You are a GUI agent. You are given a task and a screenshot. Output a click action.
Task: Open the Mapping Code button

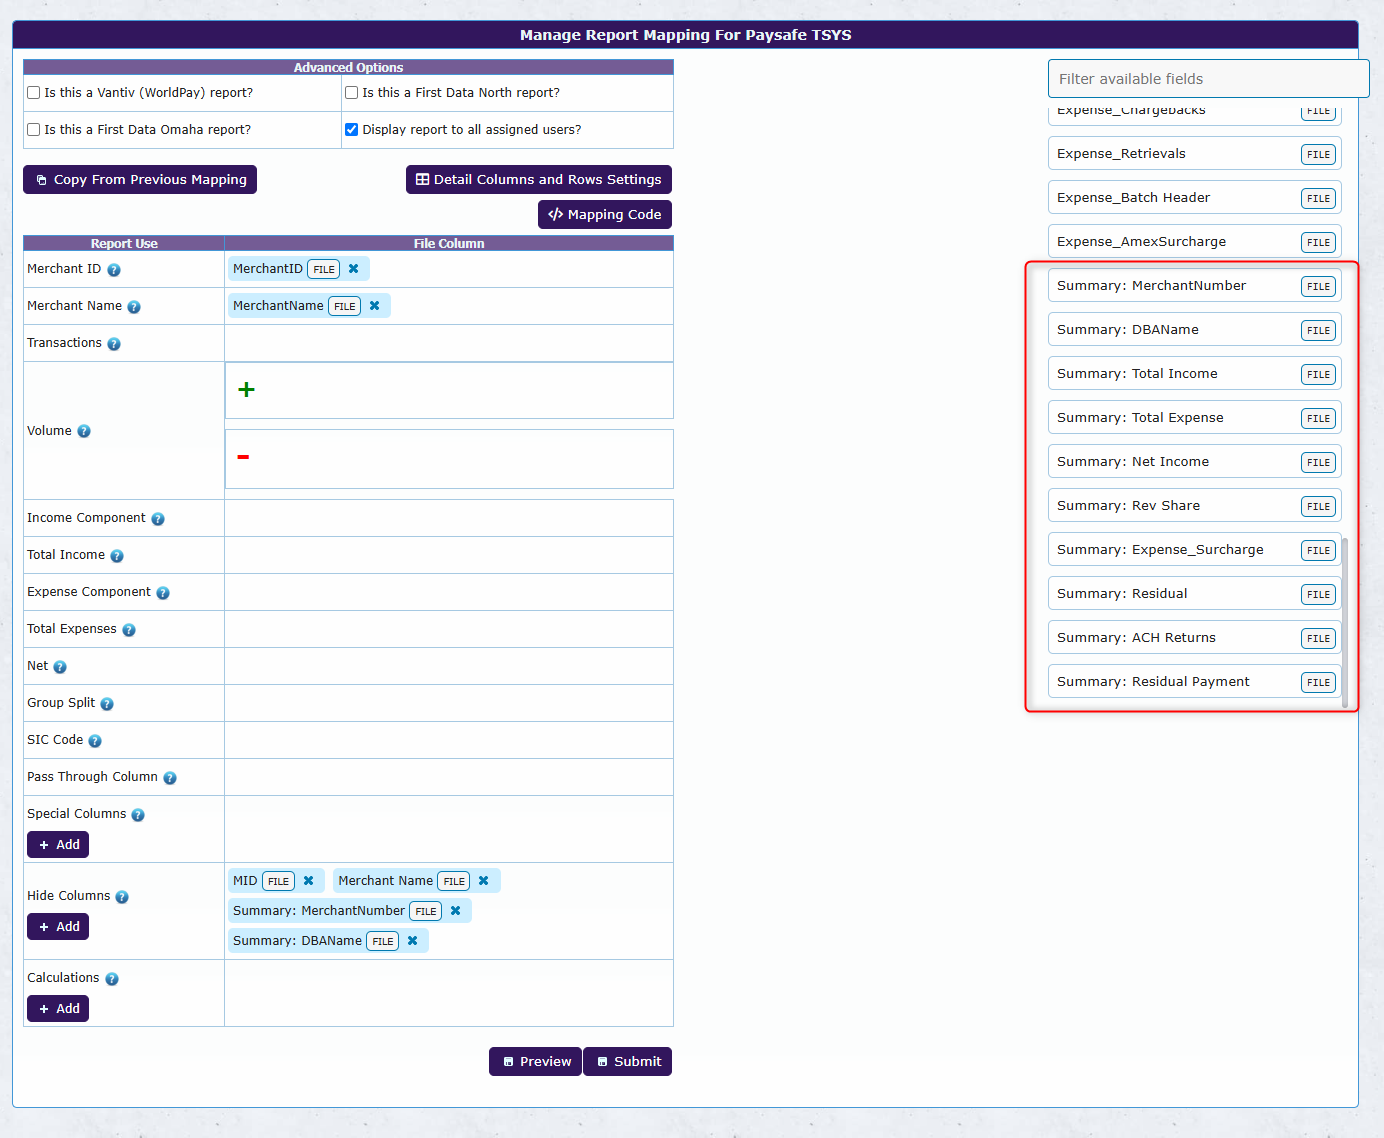[x=605, y=215]
